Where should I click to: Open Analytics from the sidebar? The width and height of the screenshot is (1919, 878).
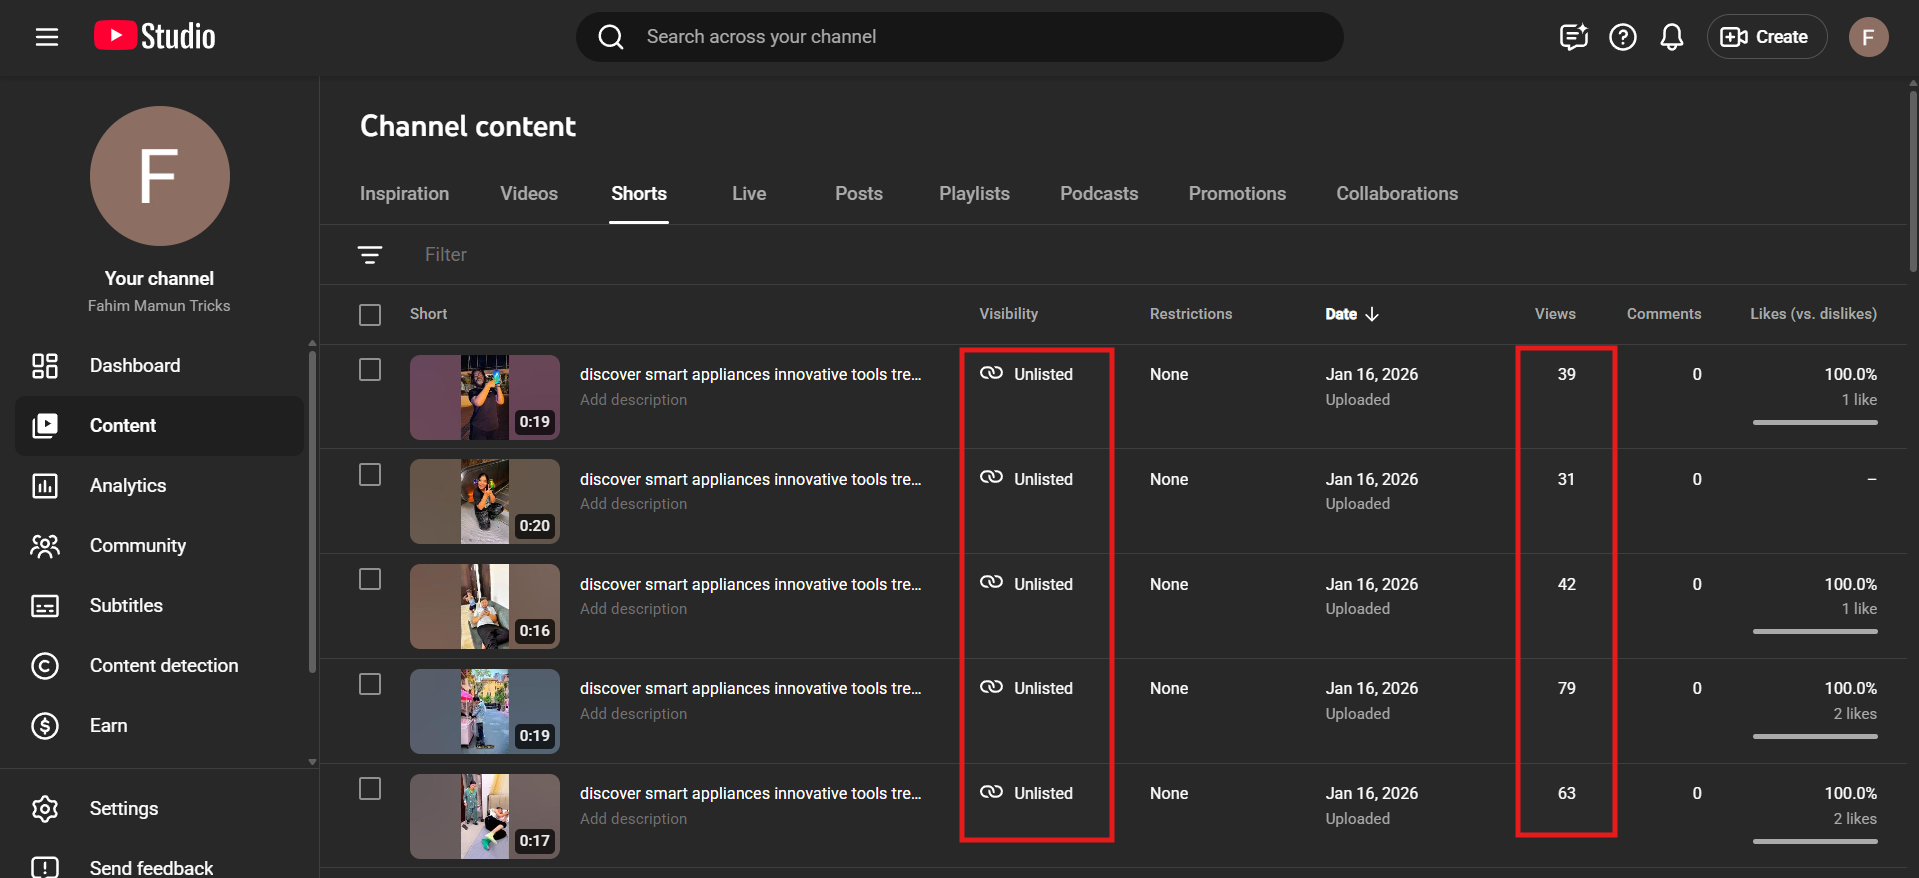pos(128,486)
